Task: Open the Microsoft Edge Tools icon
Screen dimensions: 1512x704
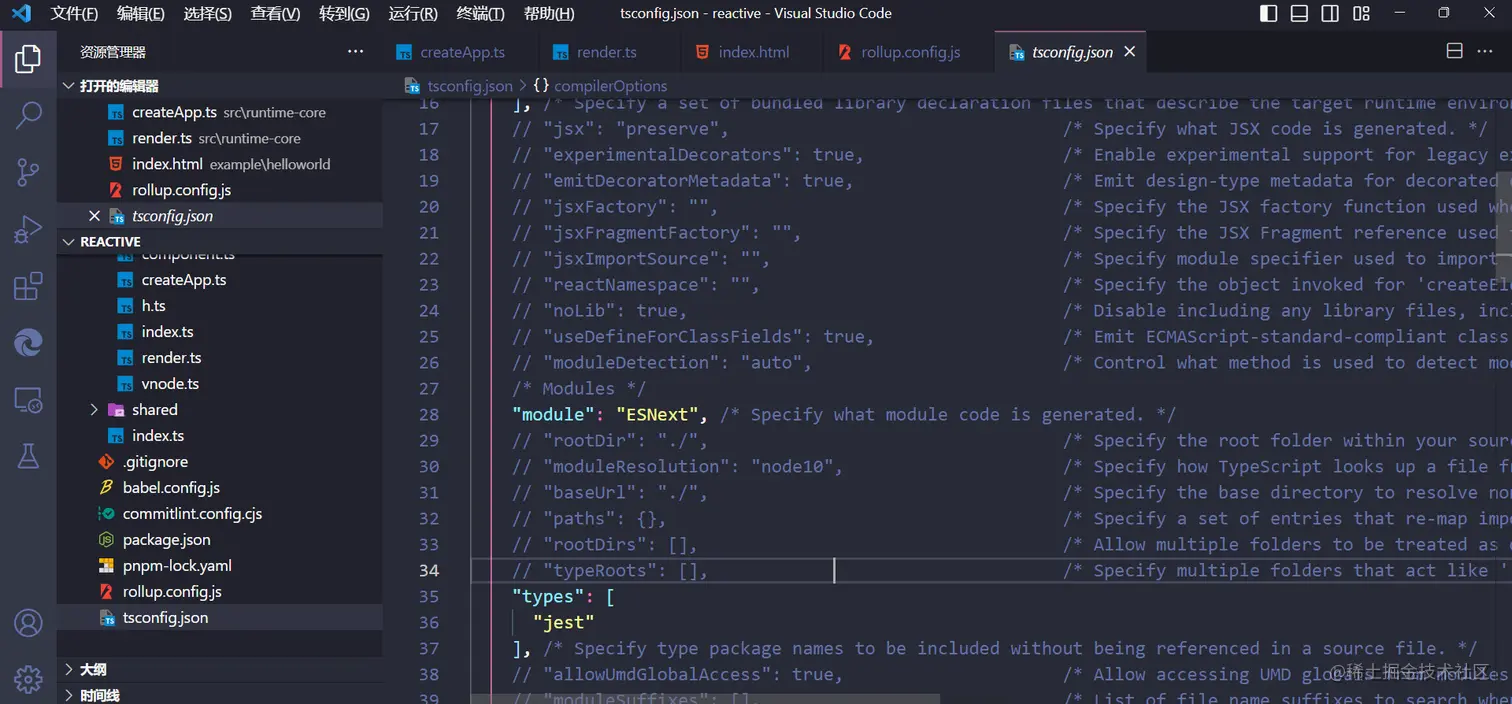Action: click(28, 344)
